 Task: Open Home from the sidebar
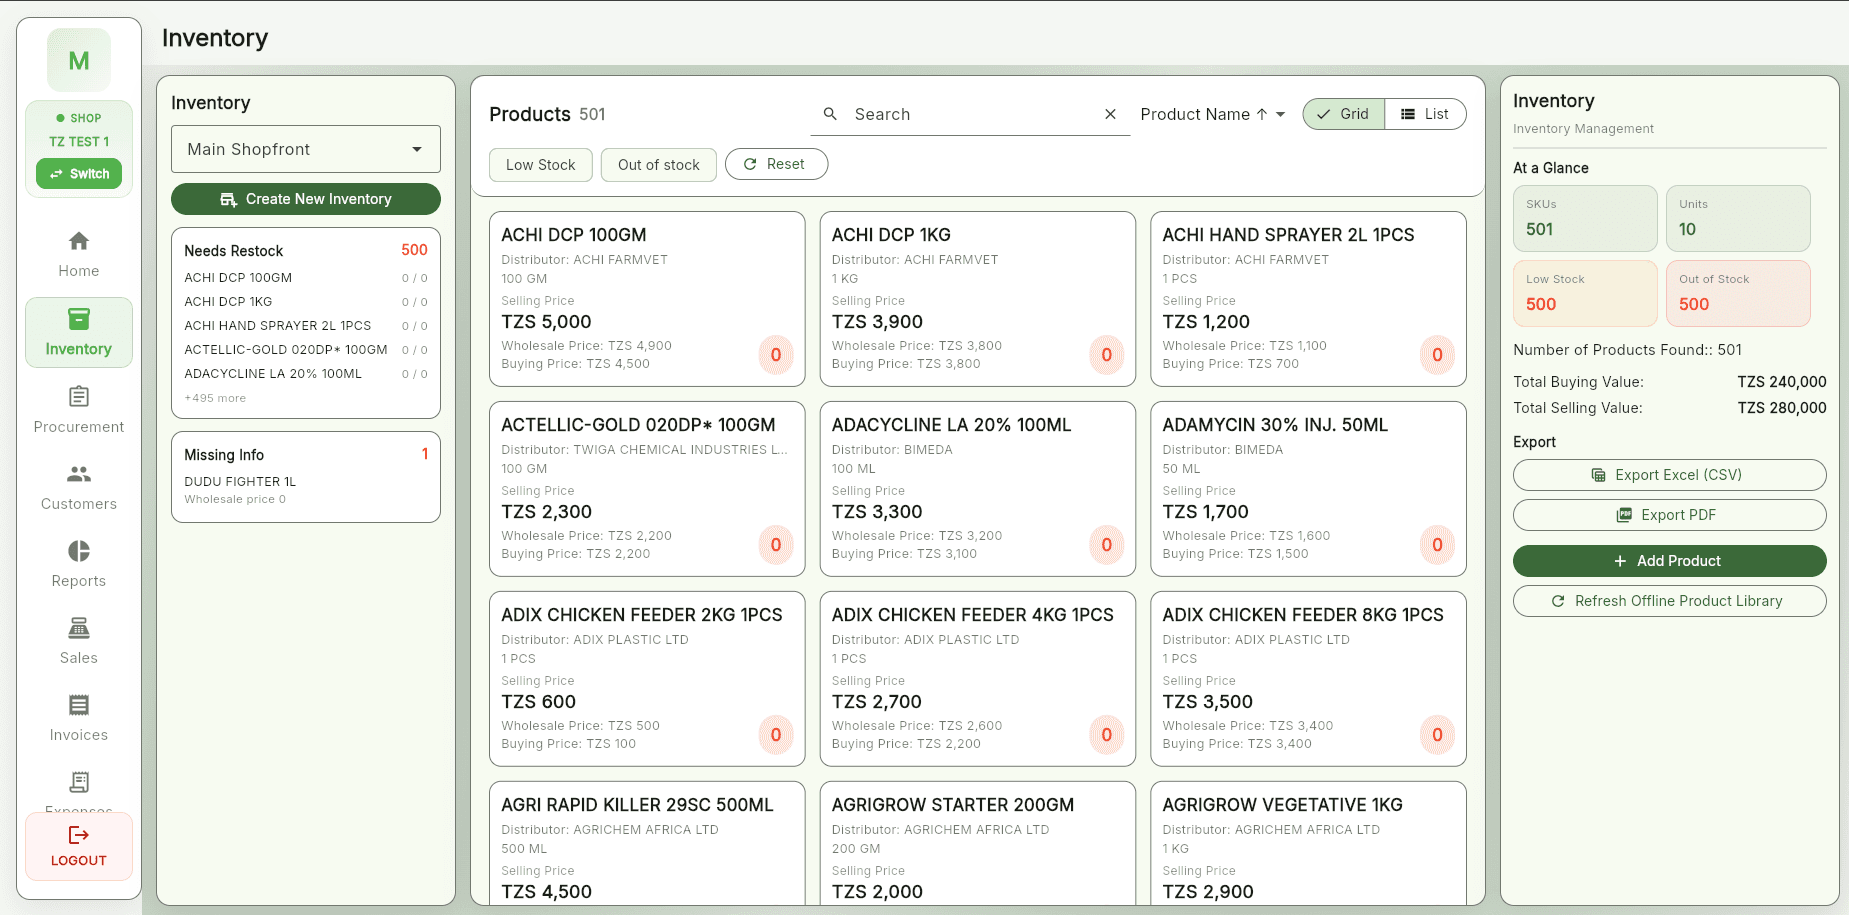pyautogui.click(x=79, y=254)
